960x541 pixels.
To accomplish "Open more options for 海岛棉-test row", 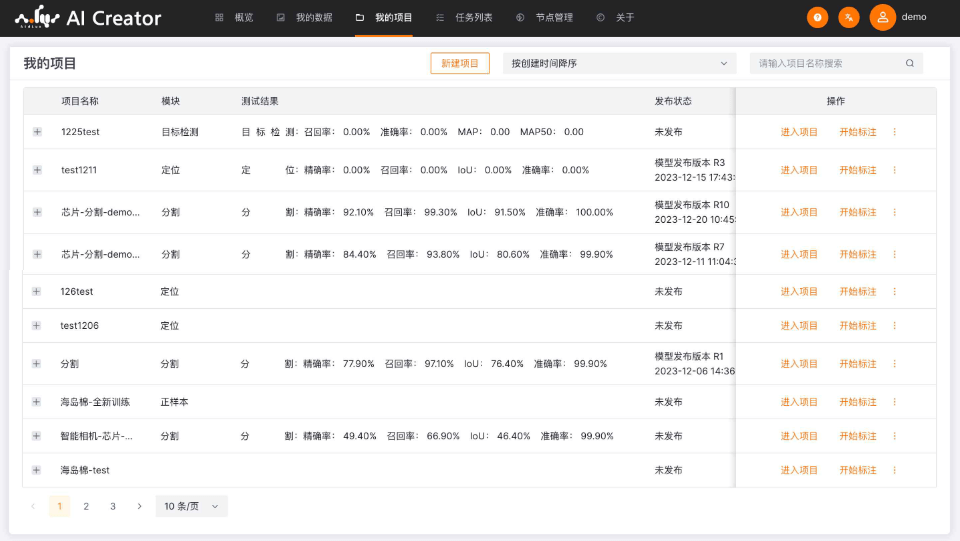I will [895, 470].
